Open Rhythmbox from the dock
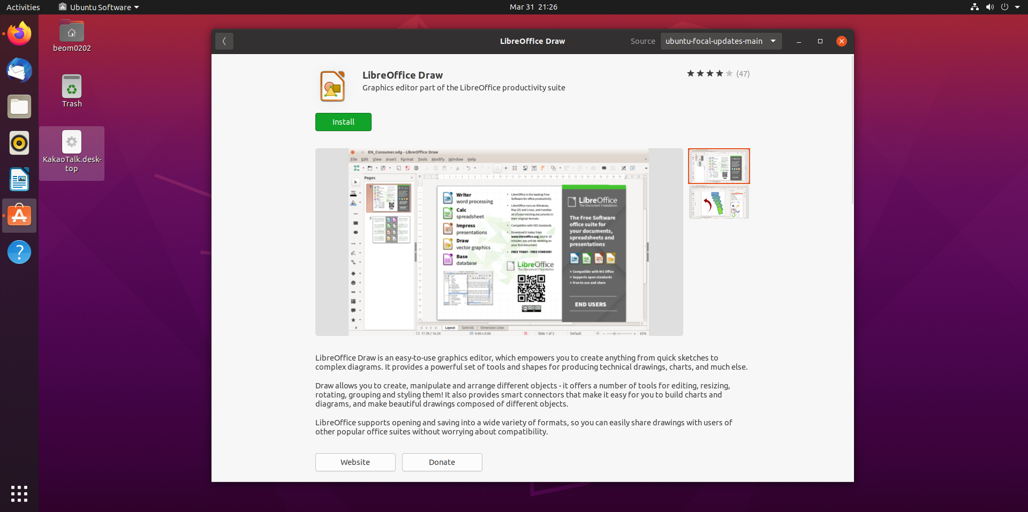Viewport: 1028px width, 512px height. pos(19,142)
